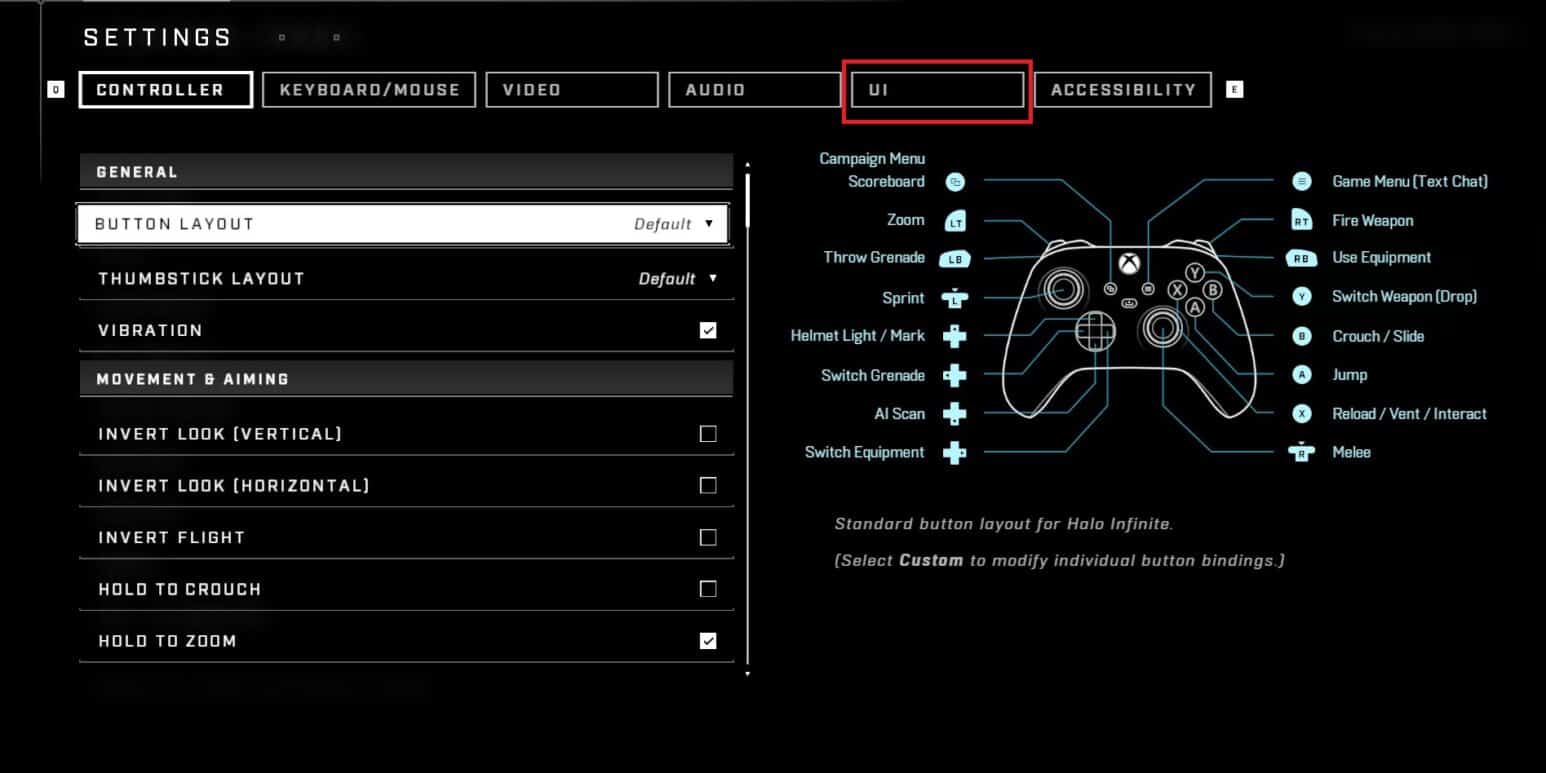This screenshot has height=773, width=1546.
Task: Click the 'Campaign Menu' label
Action: [872, 158]
